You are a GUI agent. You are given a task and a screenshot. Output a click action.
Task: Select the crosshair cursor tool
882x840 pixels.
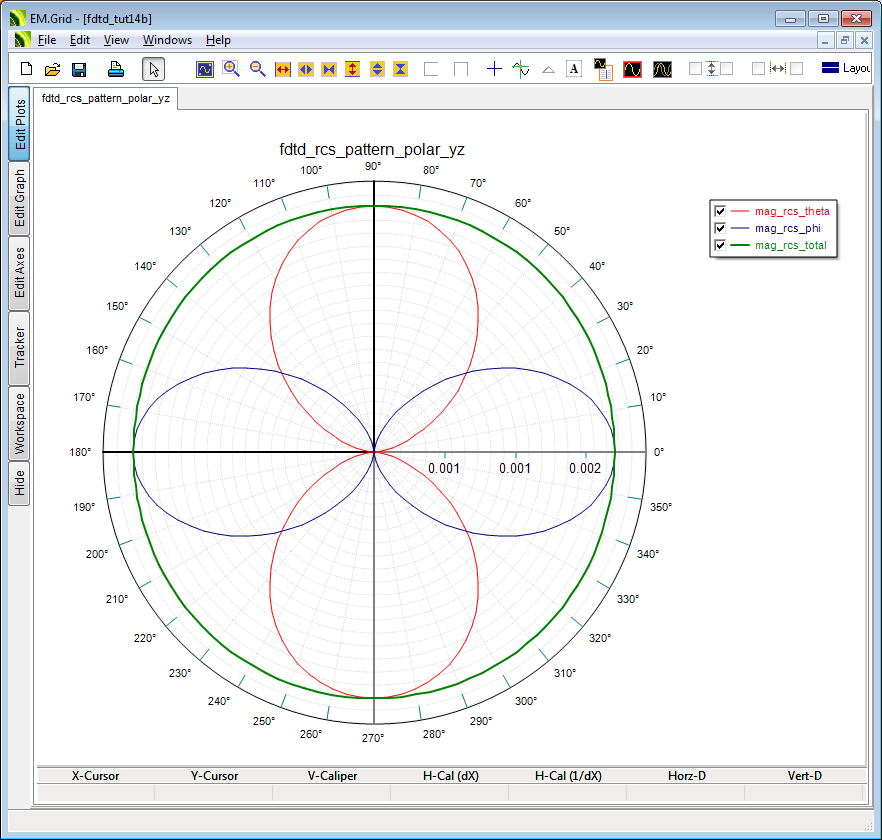pos(494,69)
